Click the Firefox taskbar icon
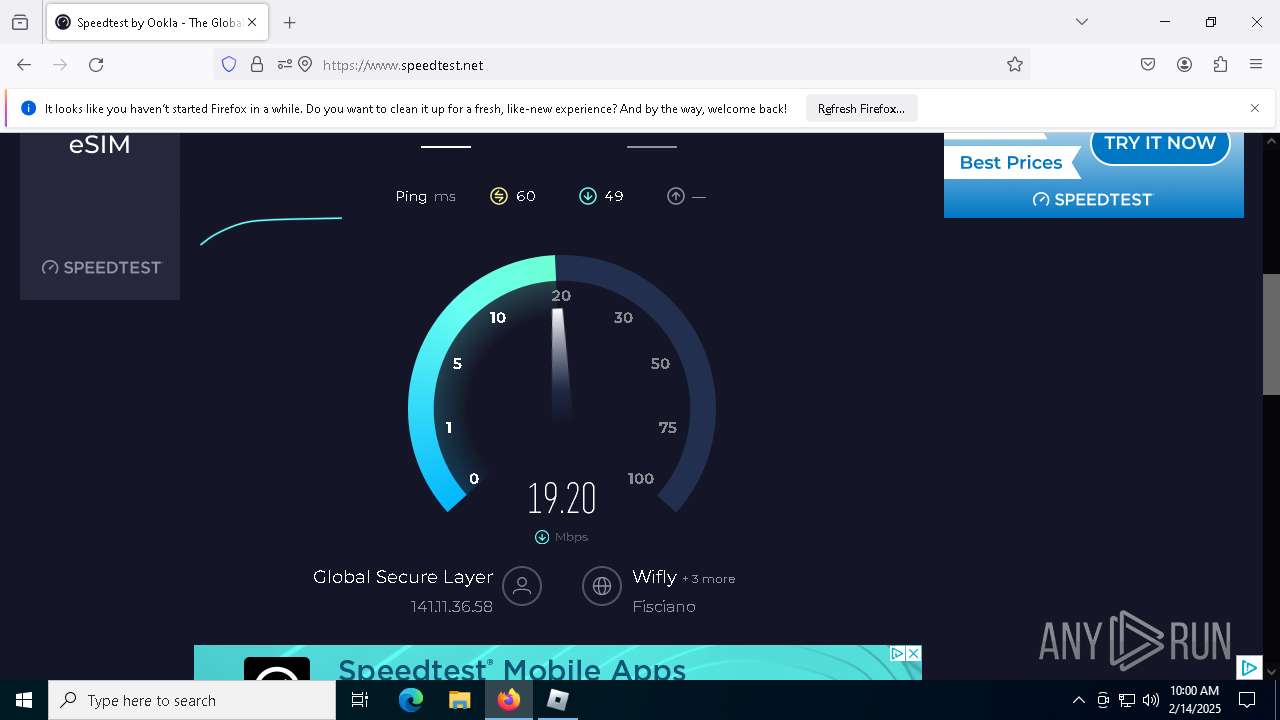1280x720 pixels. [509, 700]
